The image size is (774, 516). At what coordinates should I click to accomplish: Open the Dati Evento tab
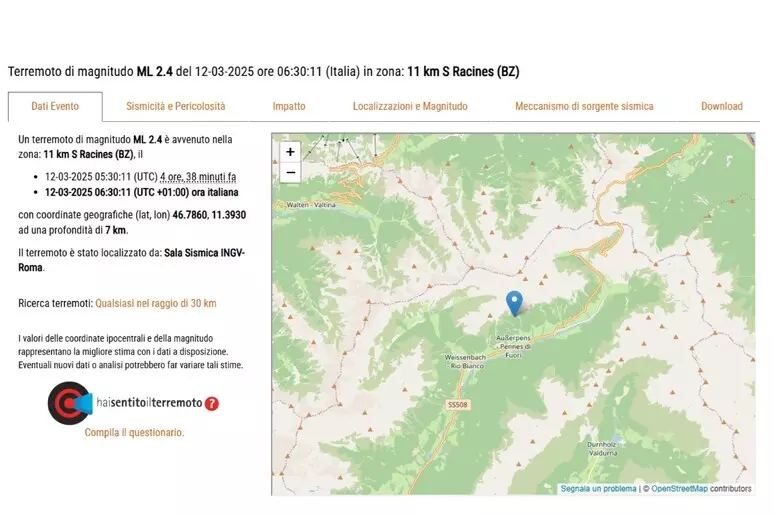[55, 106]
